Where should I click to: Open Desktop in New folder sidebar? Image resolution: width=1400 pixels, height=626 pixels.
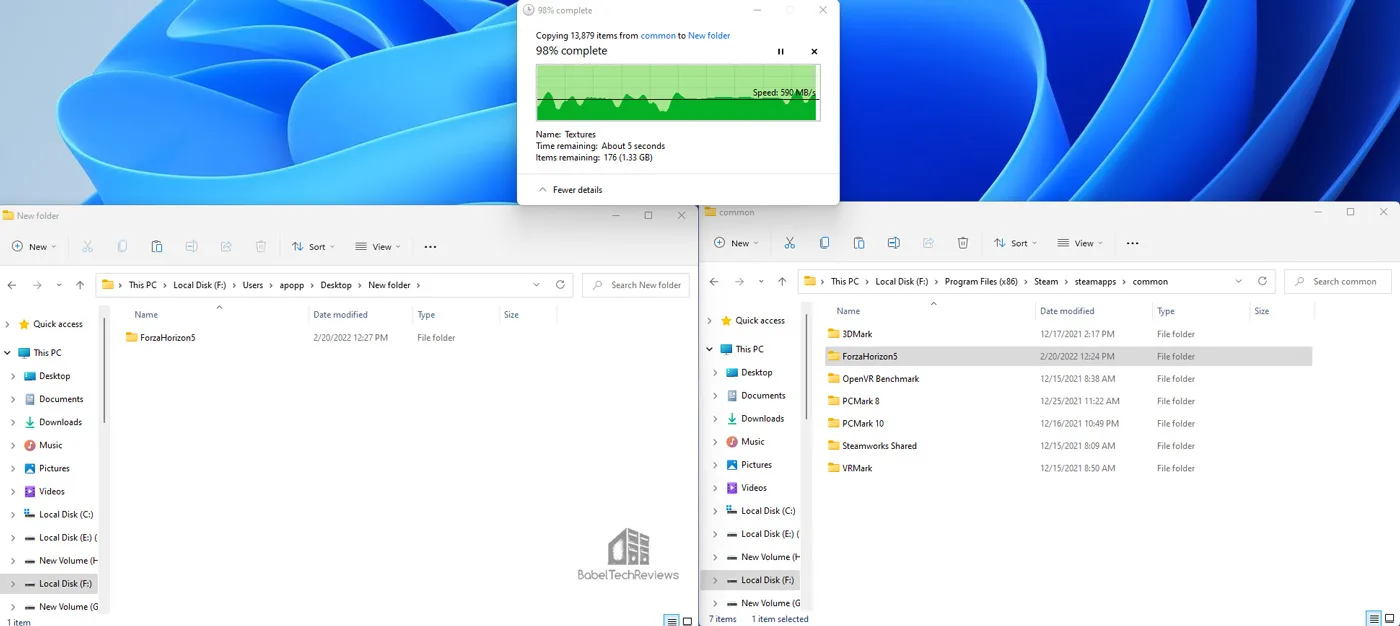click(x=55, y=376)
